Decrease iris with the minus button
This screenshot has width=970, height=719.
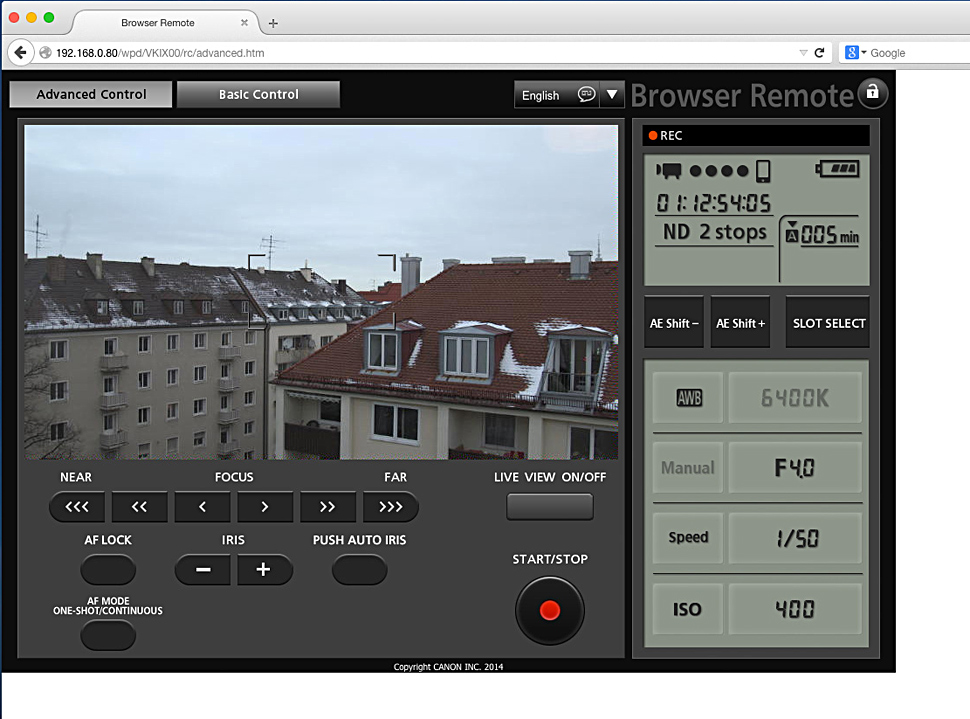pyautogui.click(x=203, y=570)
